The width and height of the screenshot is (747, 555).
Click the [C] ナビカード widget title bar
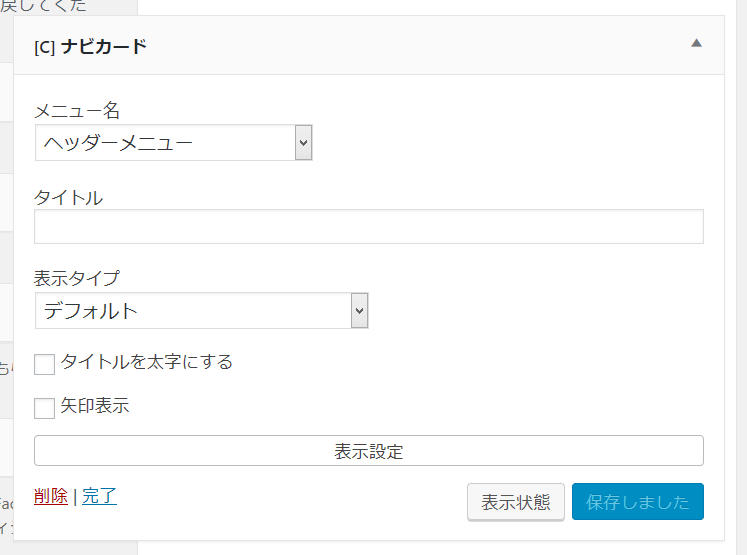tap(300, 46)
